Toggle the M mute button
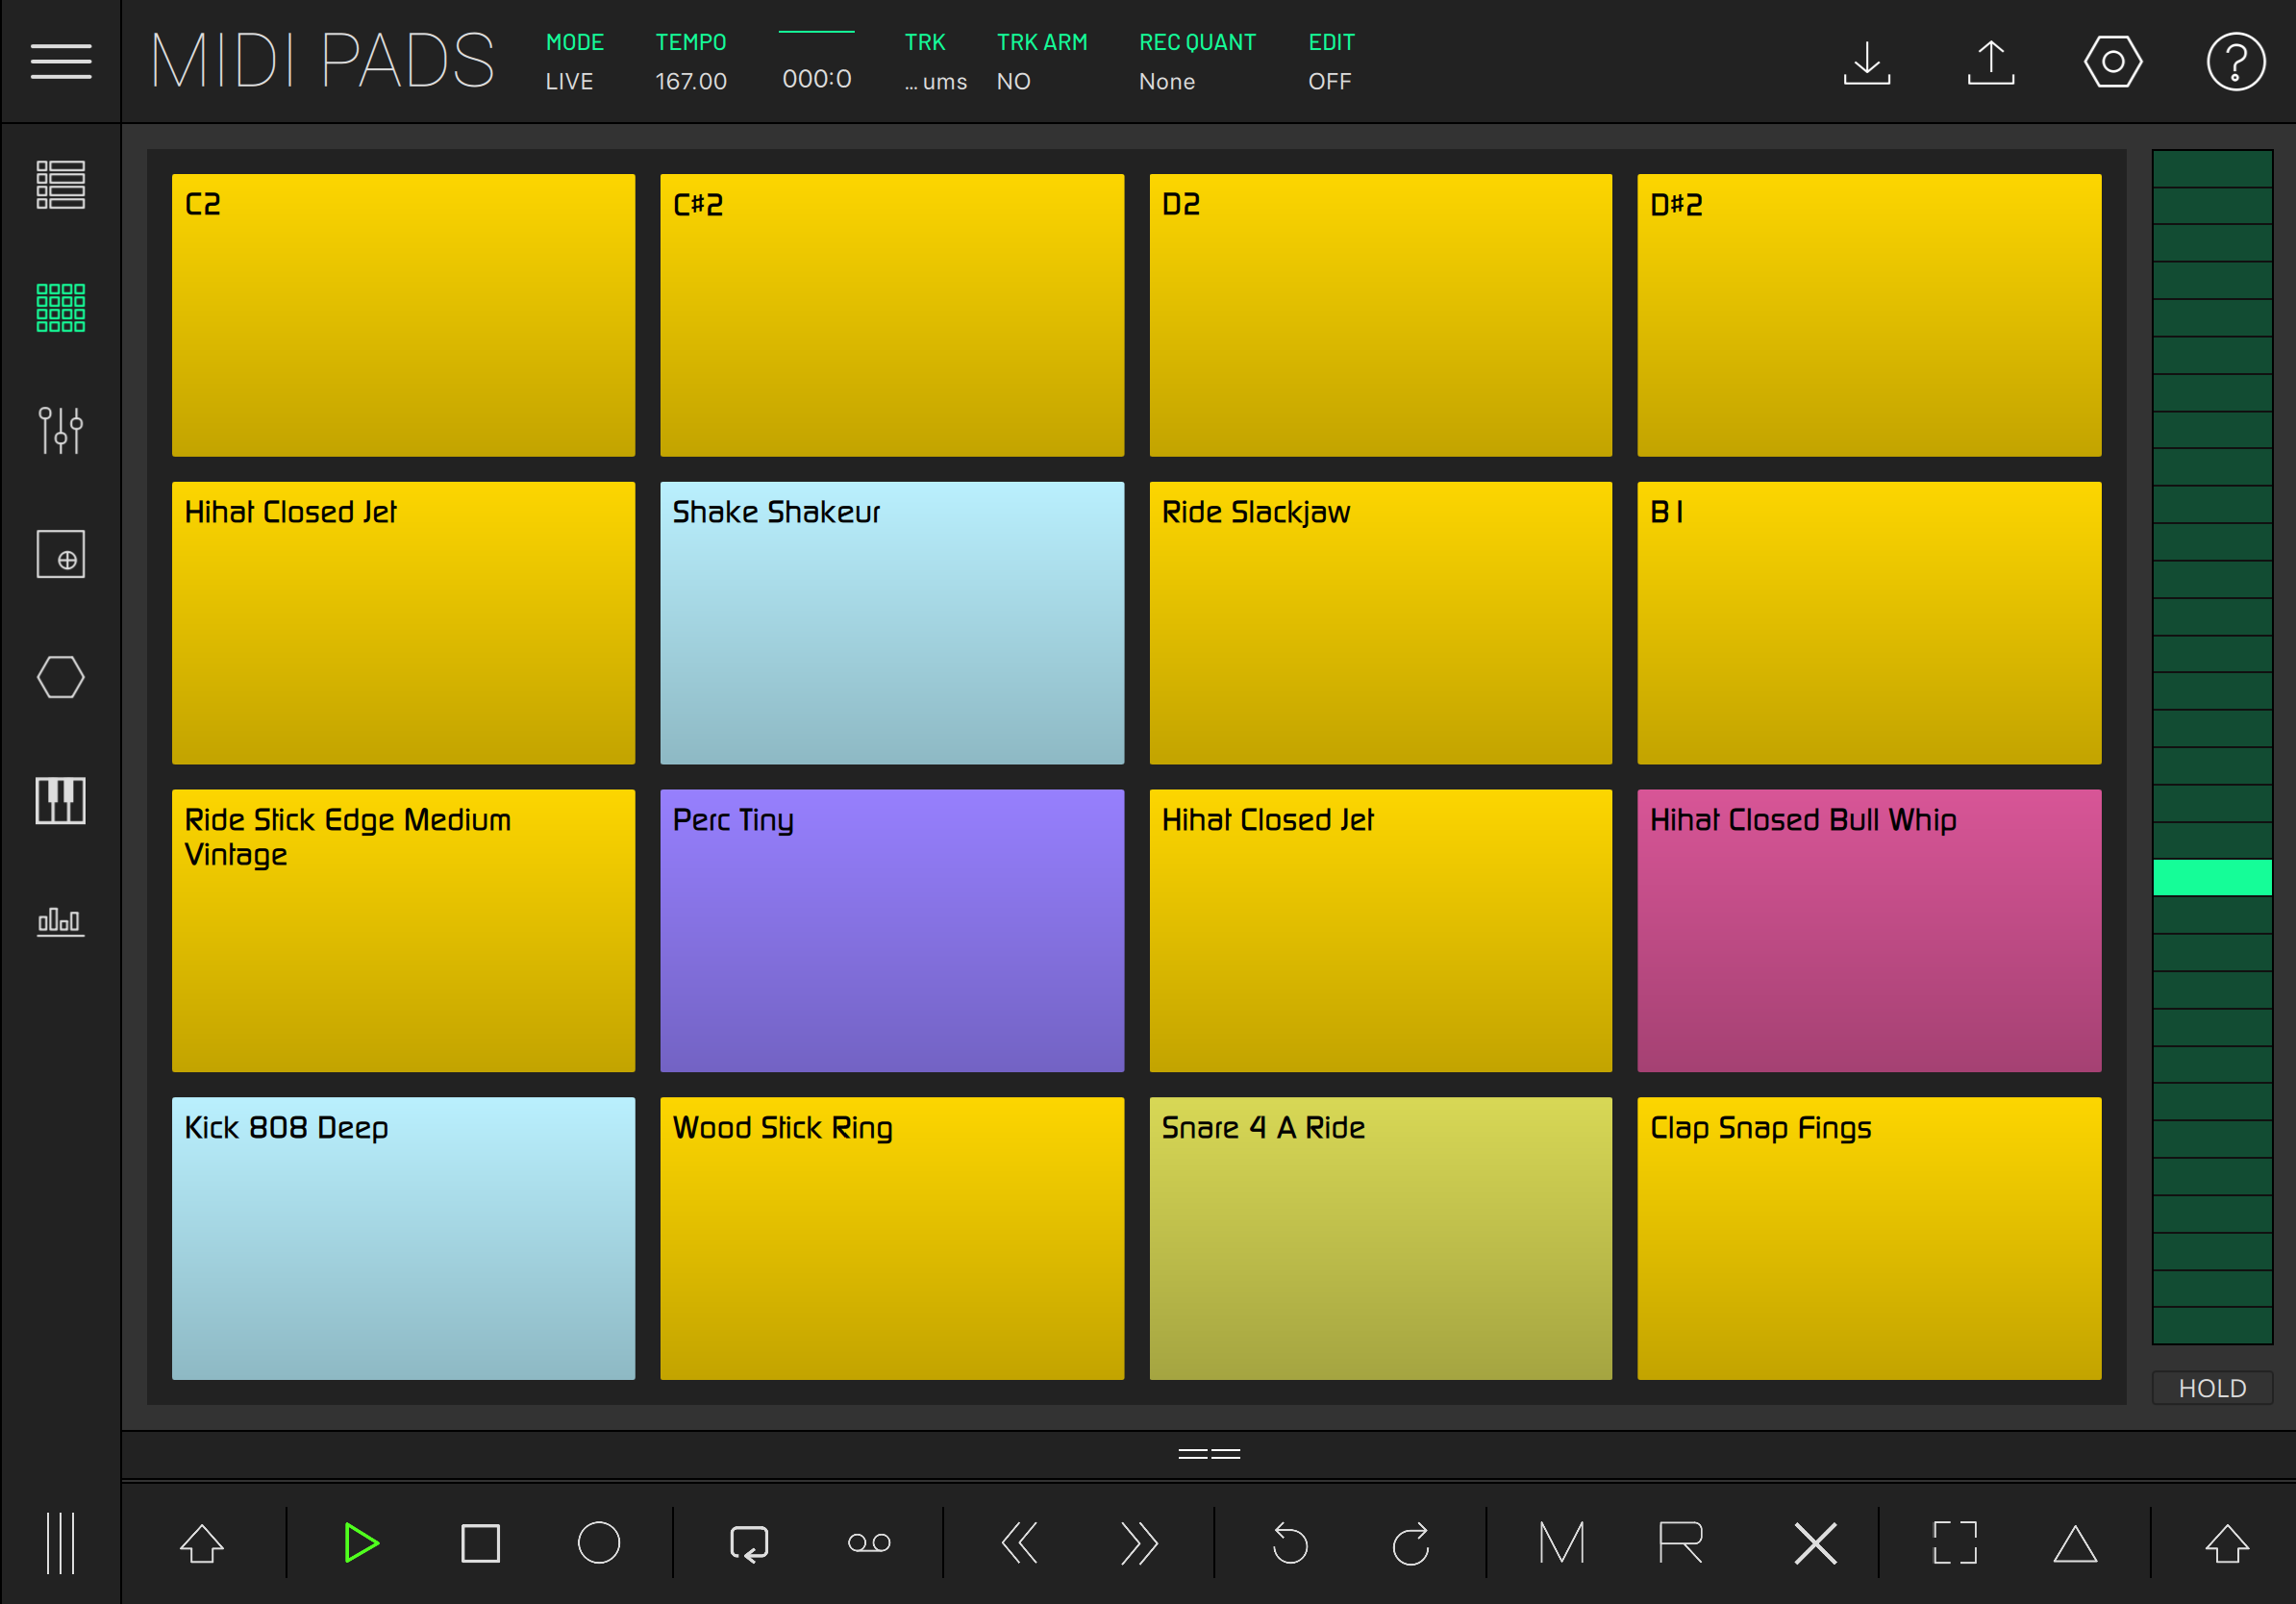Screen dimensions: 2296x1604 (x=1562, y=1543)
